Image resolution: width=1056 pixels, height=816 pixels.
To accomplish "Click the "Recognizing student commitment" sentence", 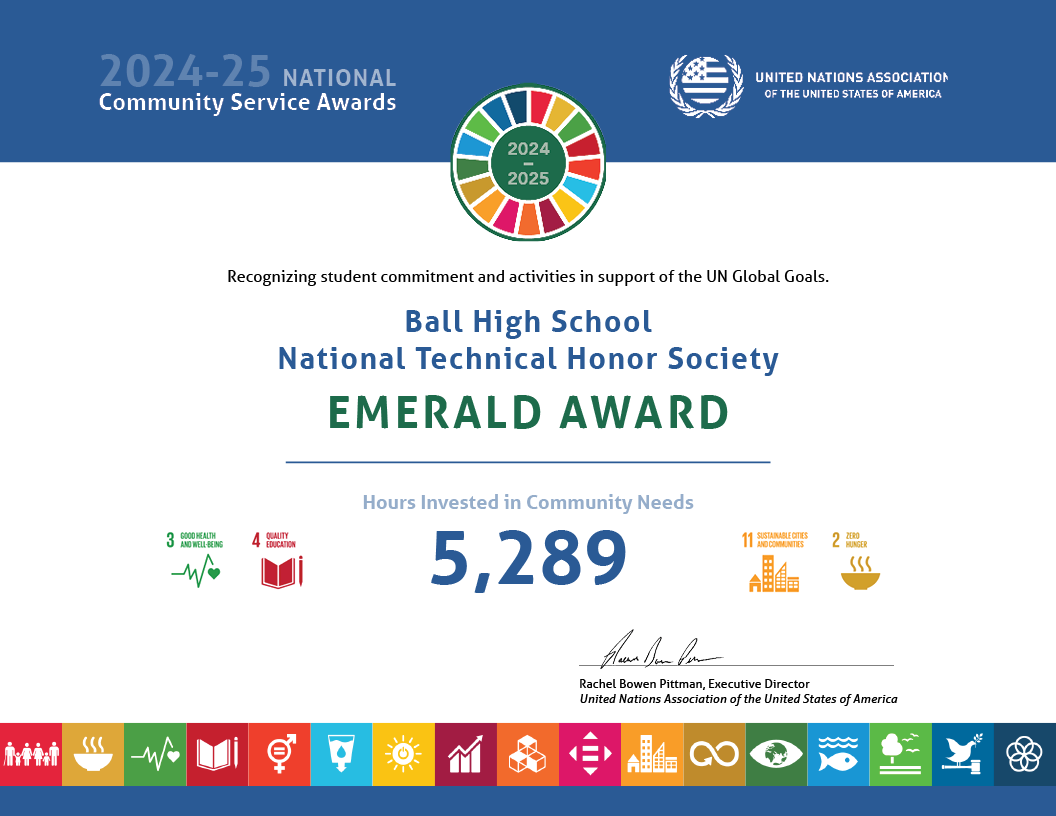I will [528, 277].
